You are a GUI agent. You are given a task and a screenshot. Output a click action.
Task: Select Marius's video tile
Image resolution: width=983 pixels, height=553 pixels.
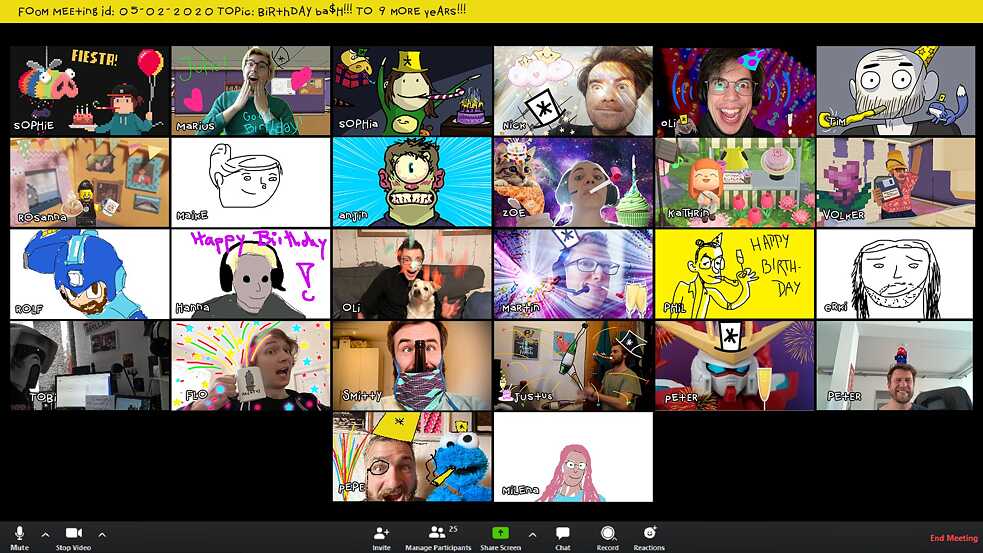pyautogui.click(x=251, y=90)
